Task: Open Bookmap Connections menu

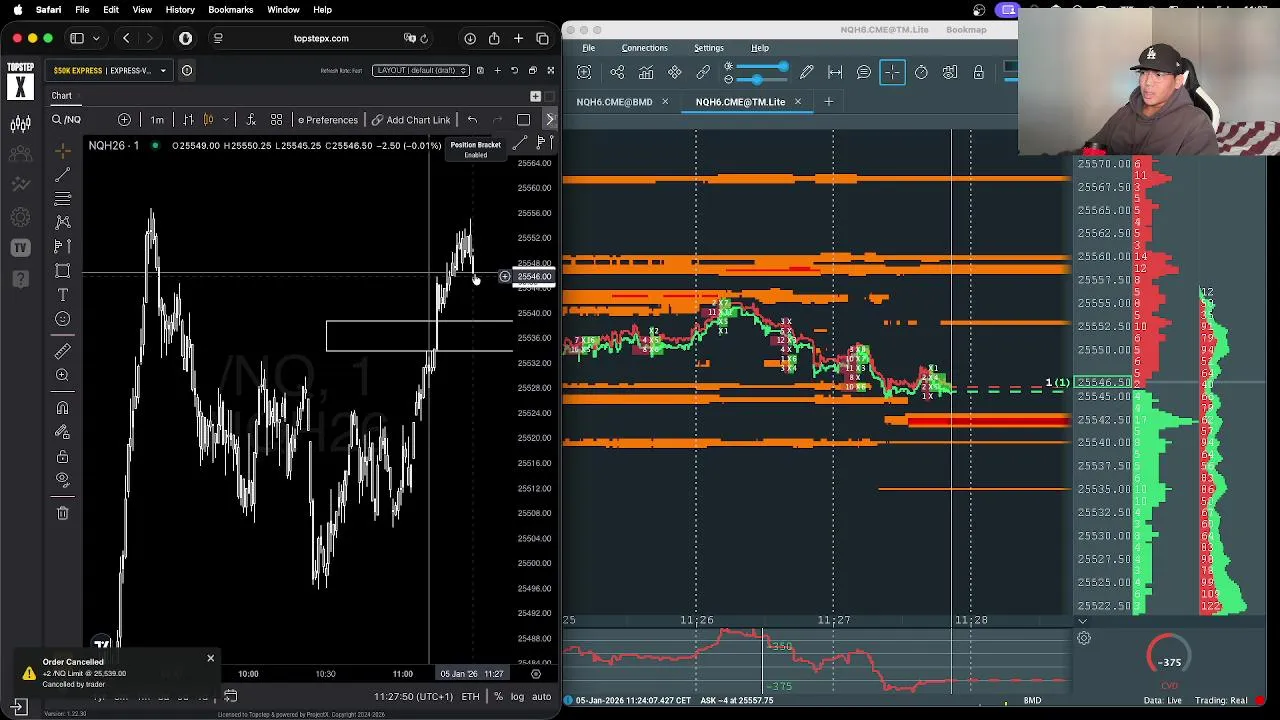Action: click(x=644, y=48)
